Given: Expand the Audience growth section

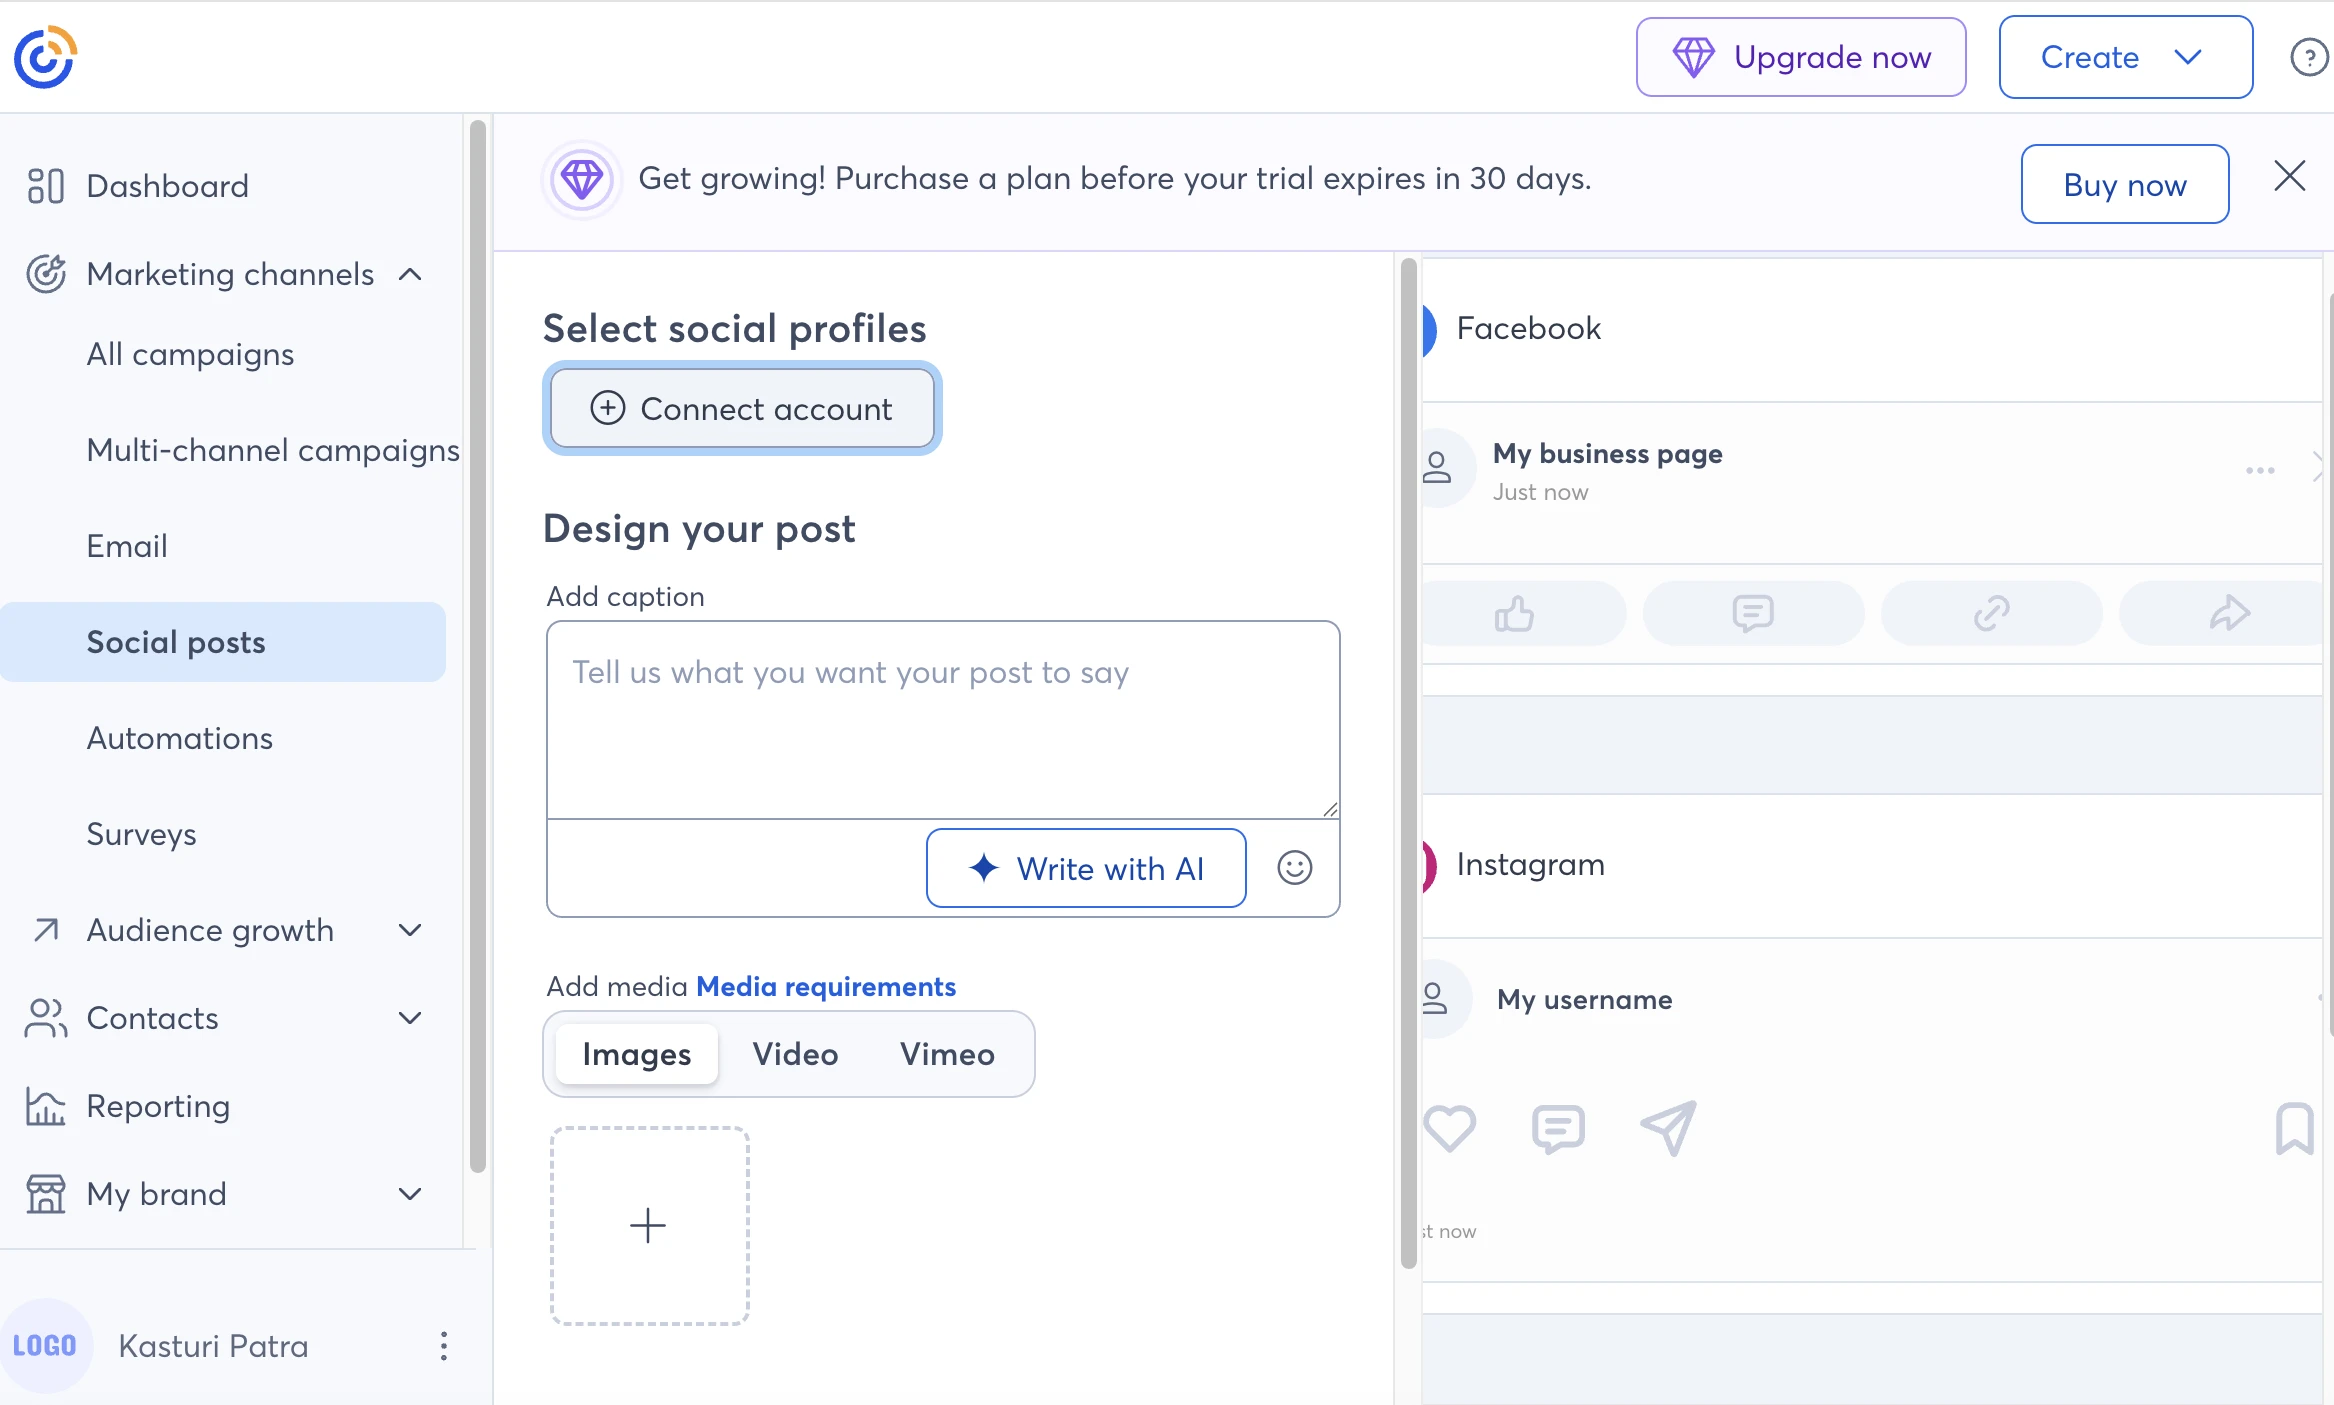Looking at the screenshot, I should [410, 930].
